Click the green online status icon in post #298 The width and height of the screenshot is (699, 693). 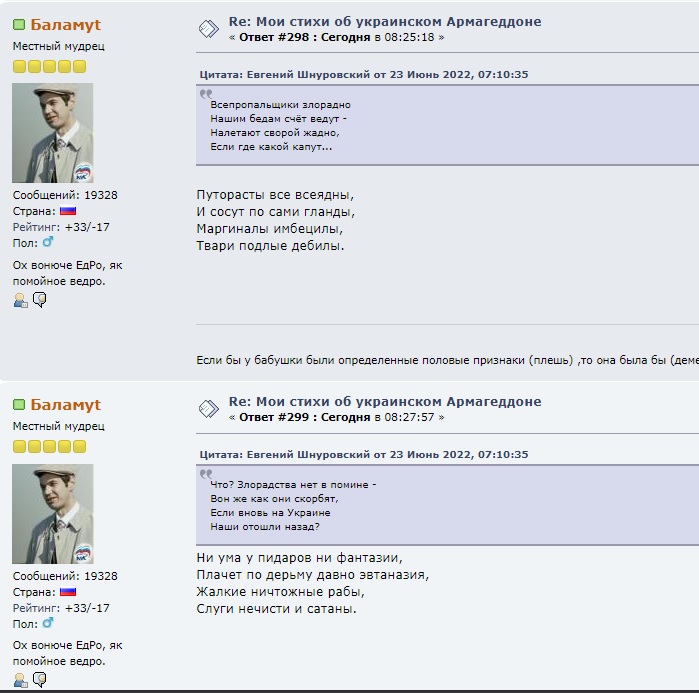[x=19, y=25]
